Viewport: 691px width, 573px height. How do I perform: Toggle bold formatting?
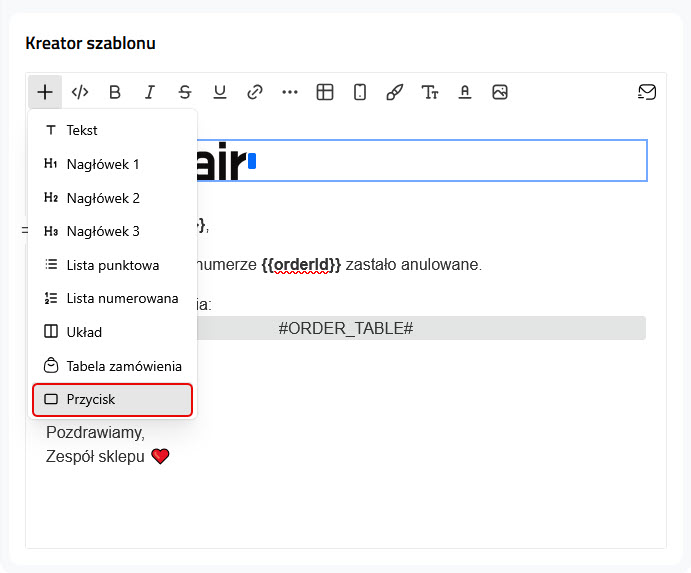tap(115, 92)
